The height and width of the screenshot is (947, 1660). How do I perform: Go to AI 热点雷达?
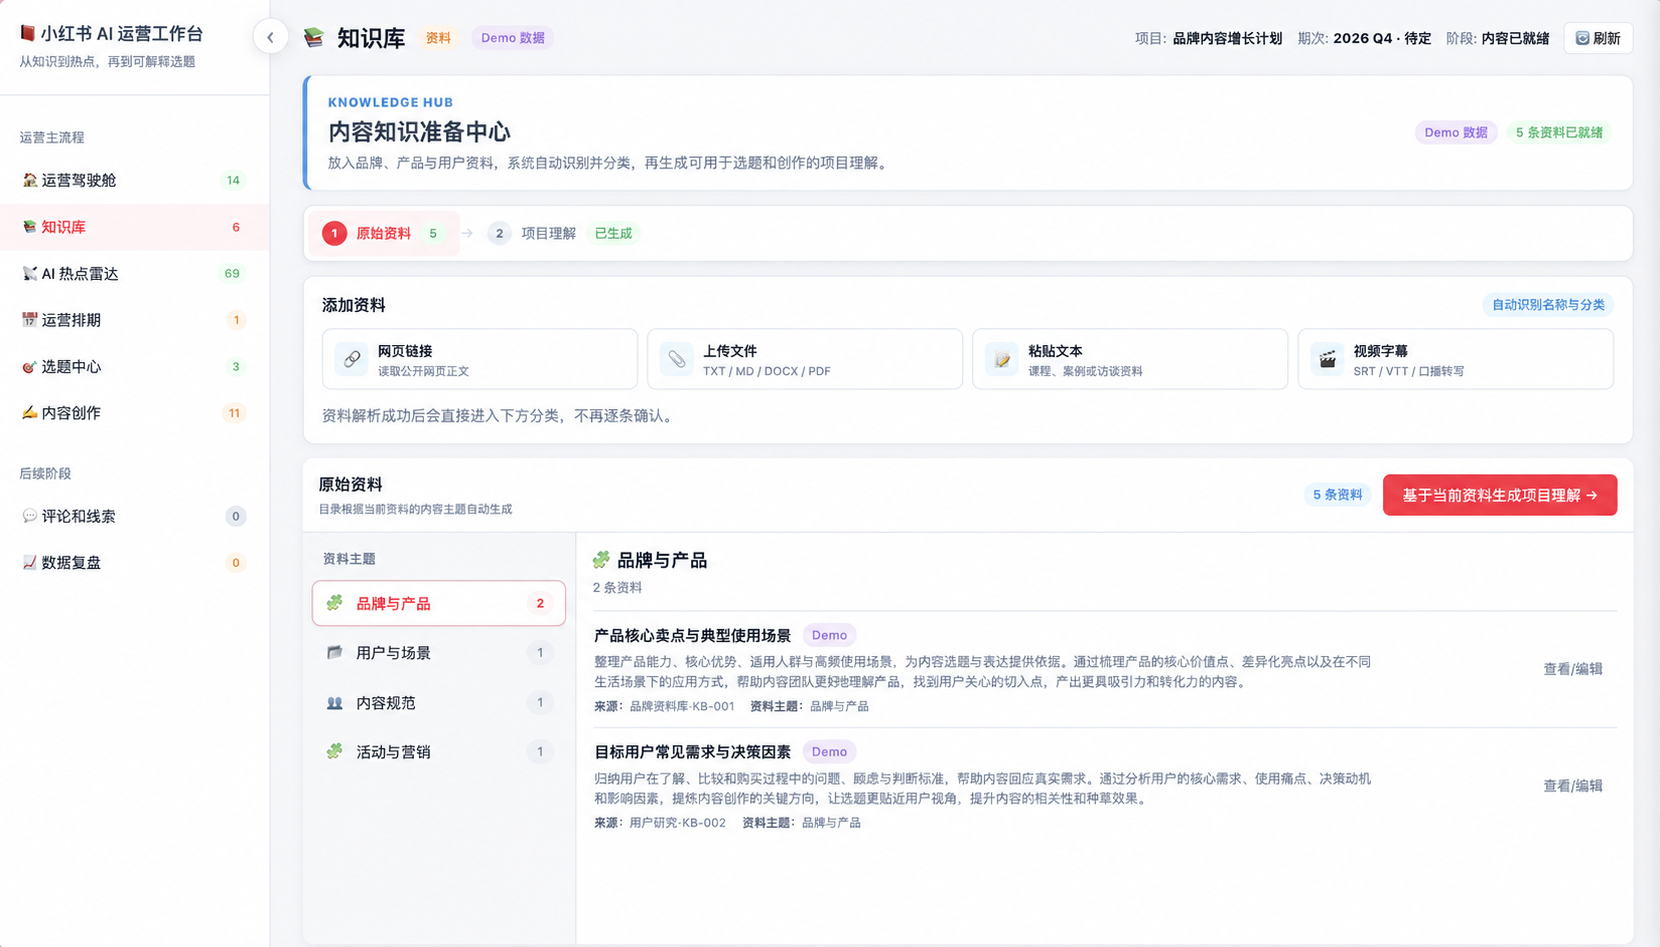pos(135,273)
